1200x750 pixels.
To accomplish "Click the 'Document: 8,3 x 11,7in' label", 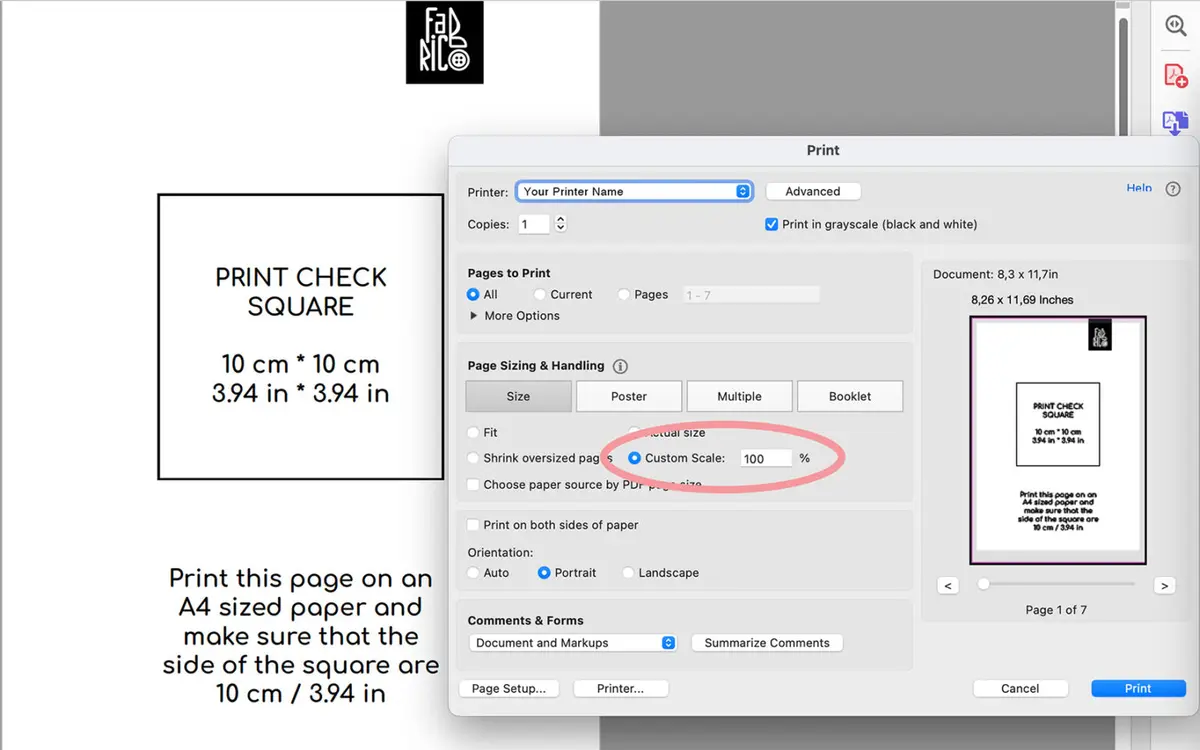I will coord(998,274).
